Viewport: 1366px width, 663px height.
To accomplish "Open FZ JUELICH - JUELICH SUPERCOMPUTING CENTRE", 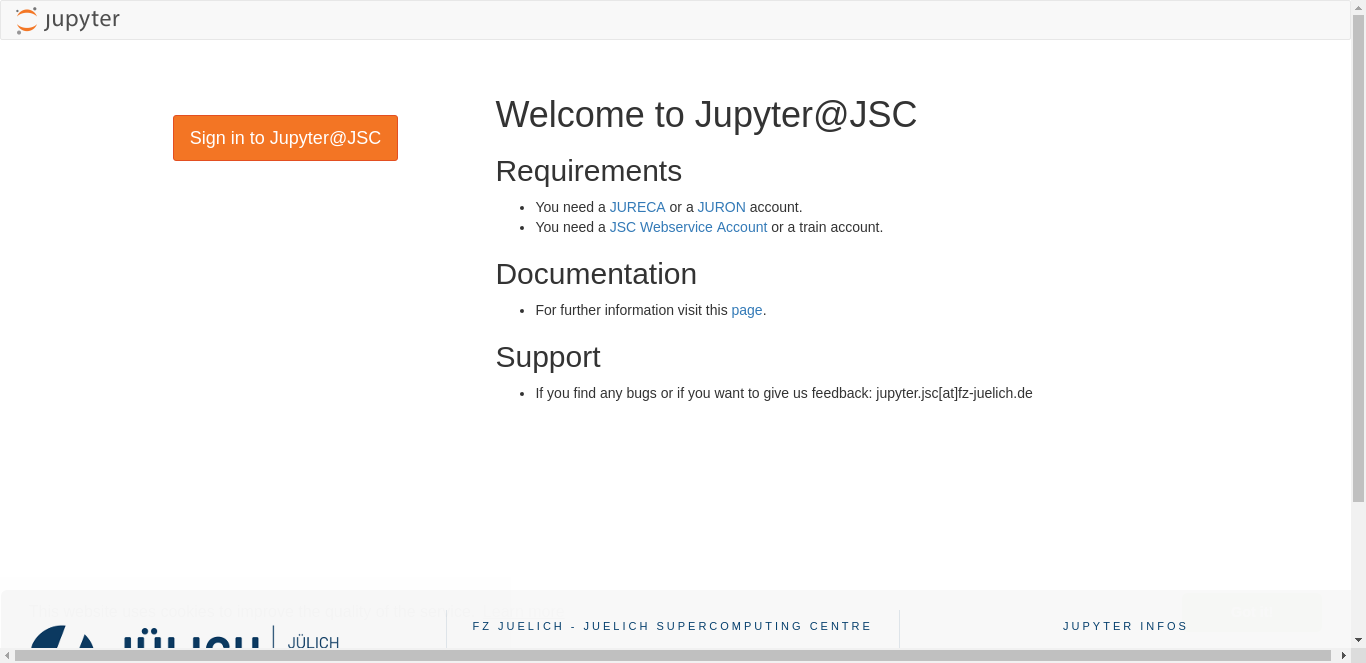I will click(672, 626).
